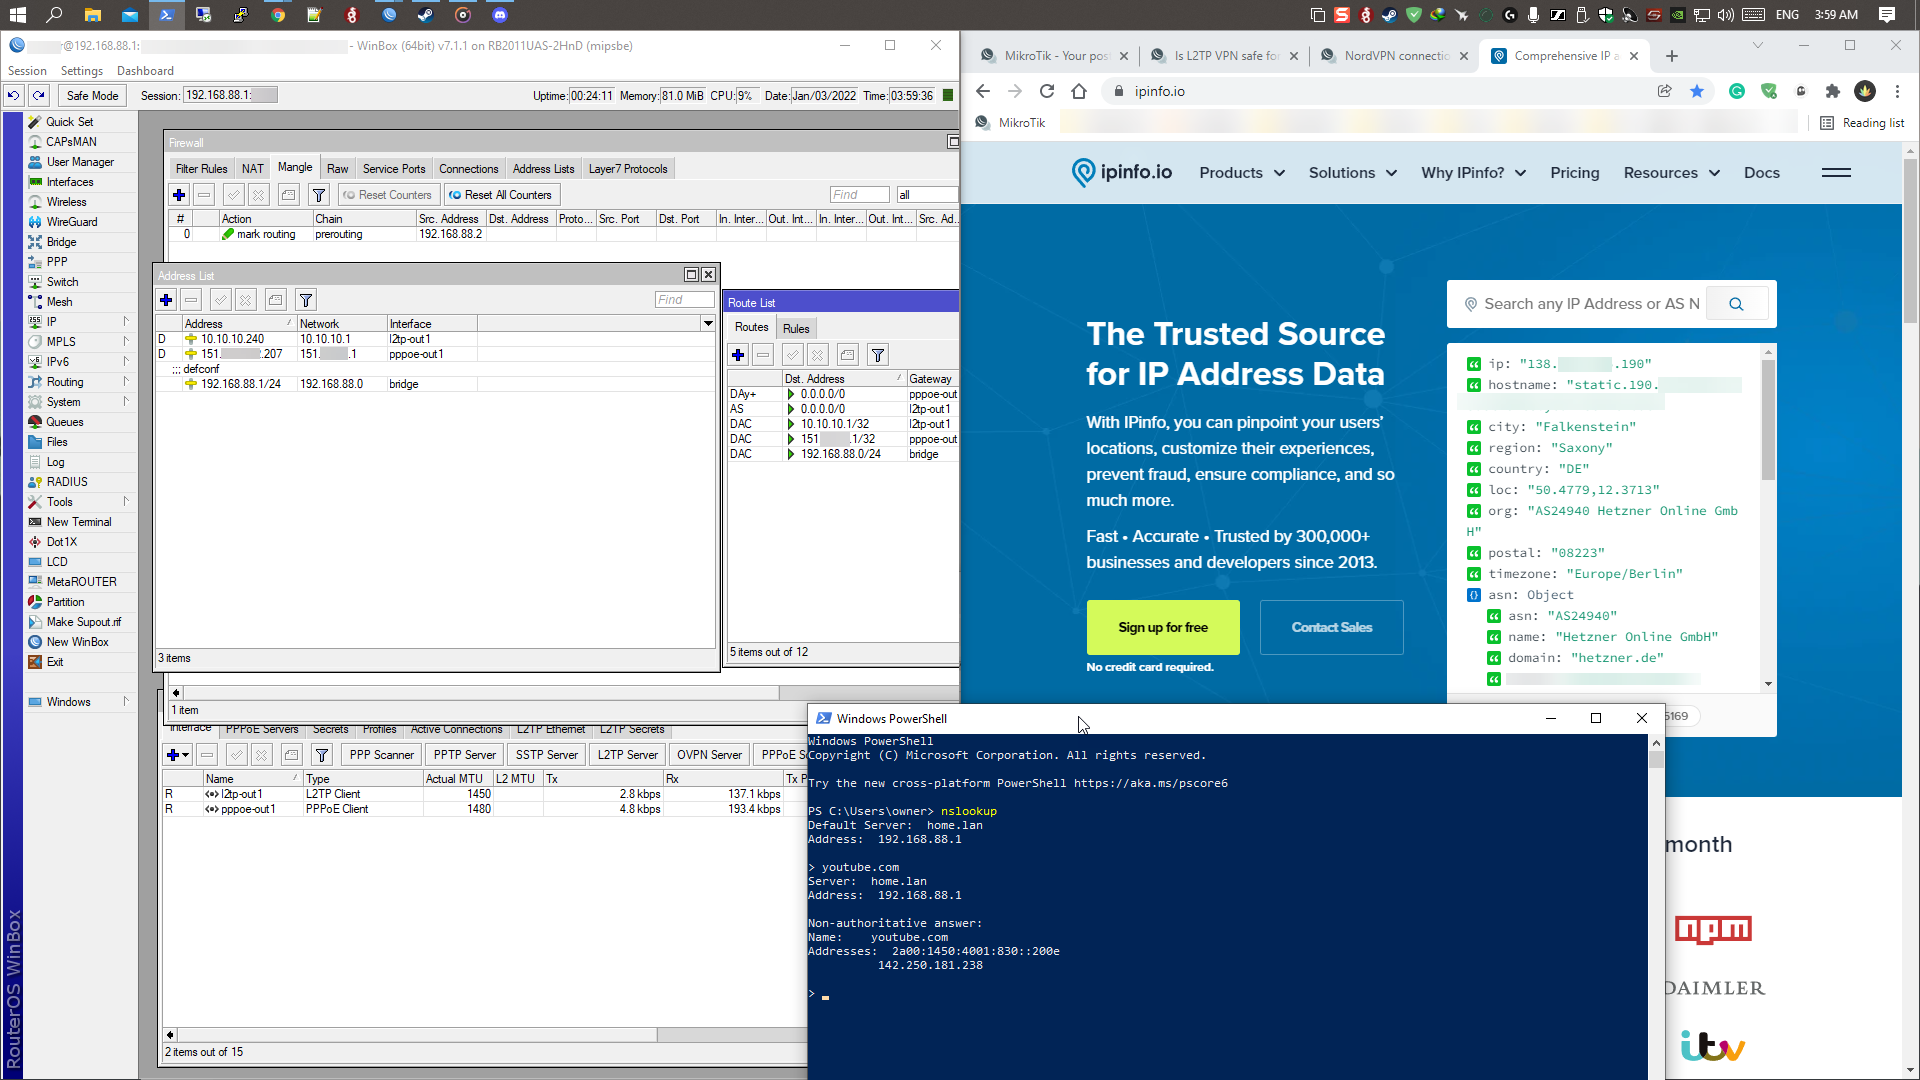This screenshot has height=1080, width=1920.
Task: Open the 'all' dropdown in Firewall window
Action: (x=927, y=195)
